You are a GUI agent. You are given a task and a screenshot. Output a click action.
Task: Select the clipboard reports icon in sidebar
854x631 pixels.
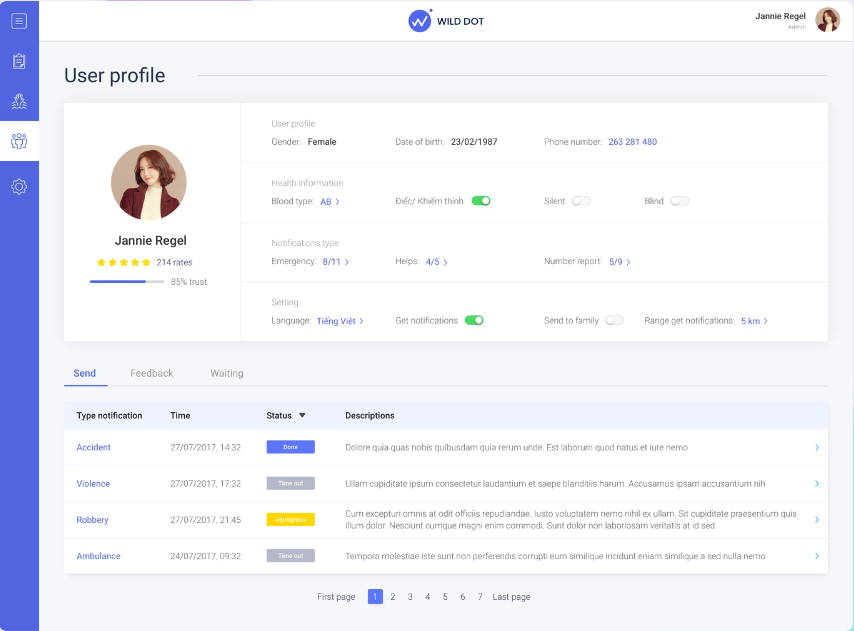click(x=18, y=60)
